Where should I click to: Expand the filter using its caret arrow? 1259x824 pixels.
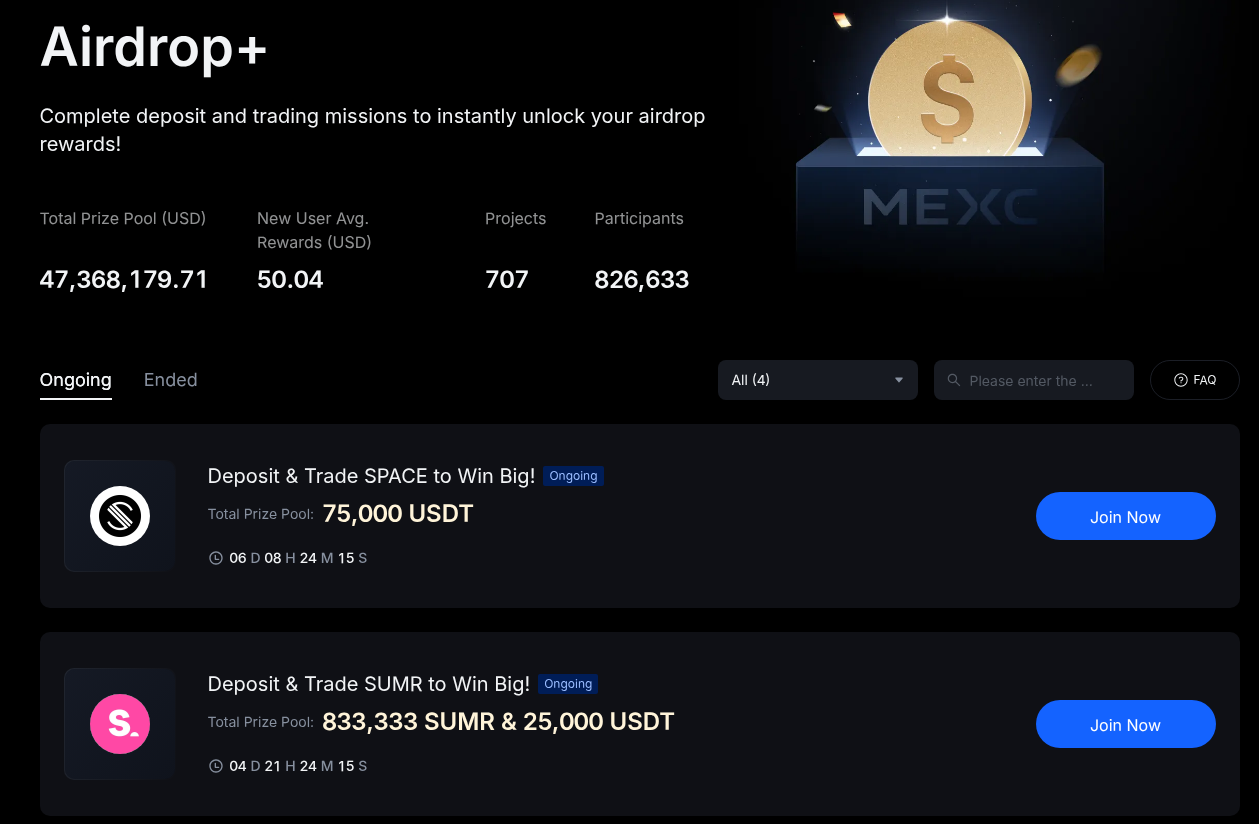pyautogui.click(x=898, y=380)
